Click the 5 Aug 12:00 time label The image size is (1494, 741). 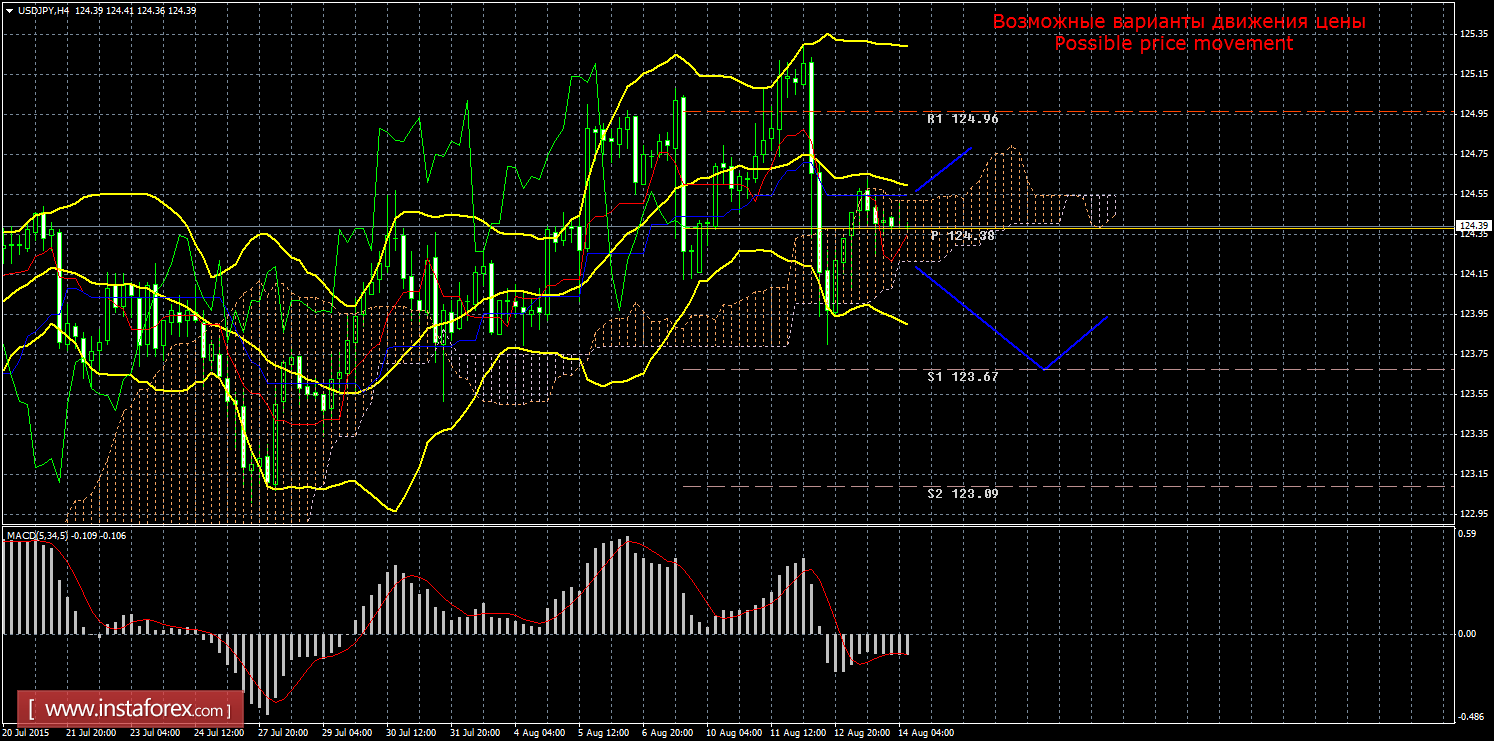coord(603,733)
